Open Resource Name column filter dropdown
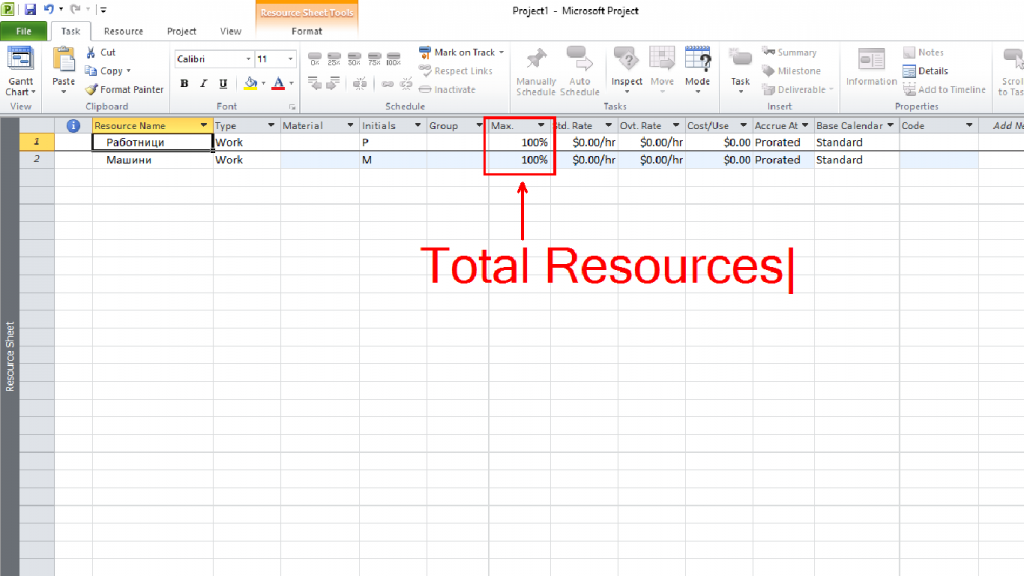Viewport: 1024px width, 576px height. (204, 125)
